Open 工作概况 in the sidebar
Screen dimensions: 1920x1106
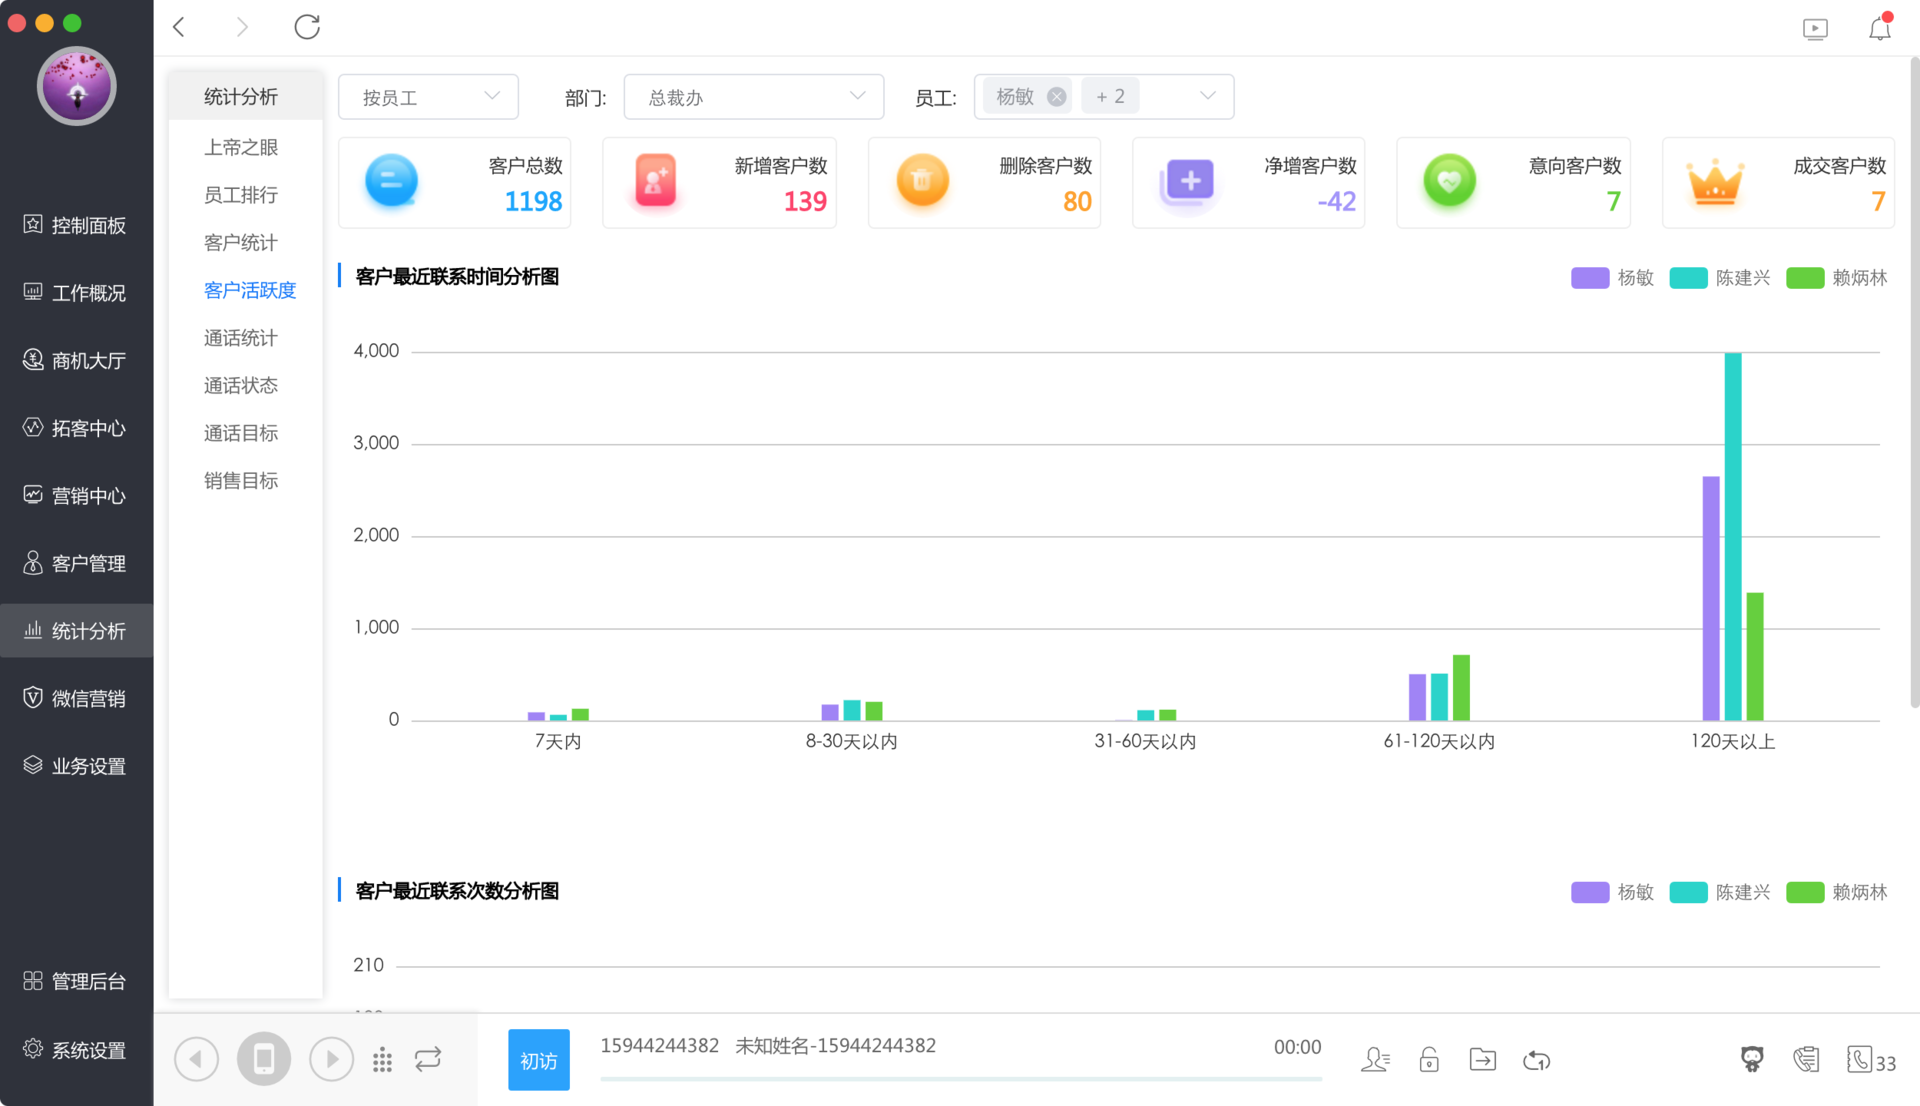tap(76, 293)
